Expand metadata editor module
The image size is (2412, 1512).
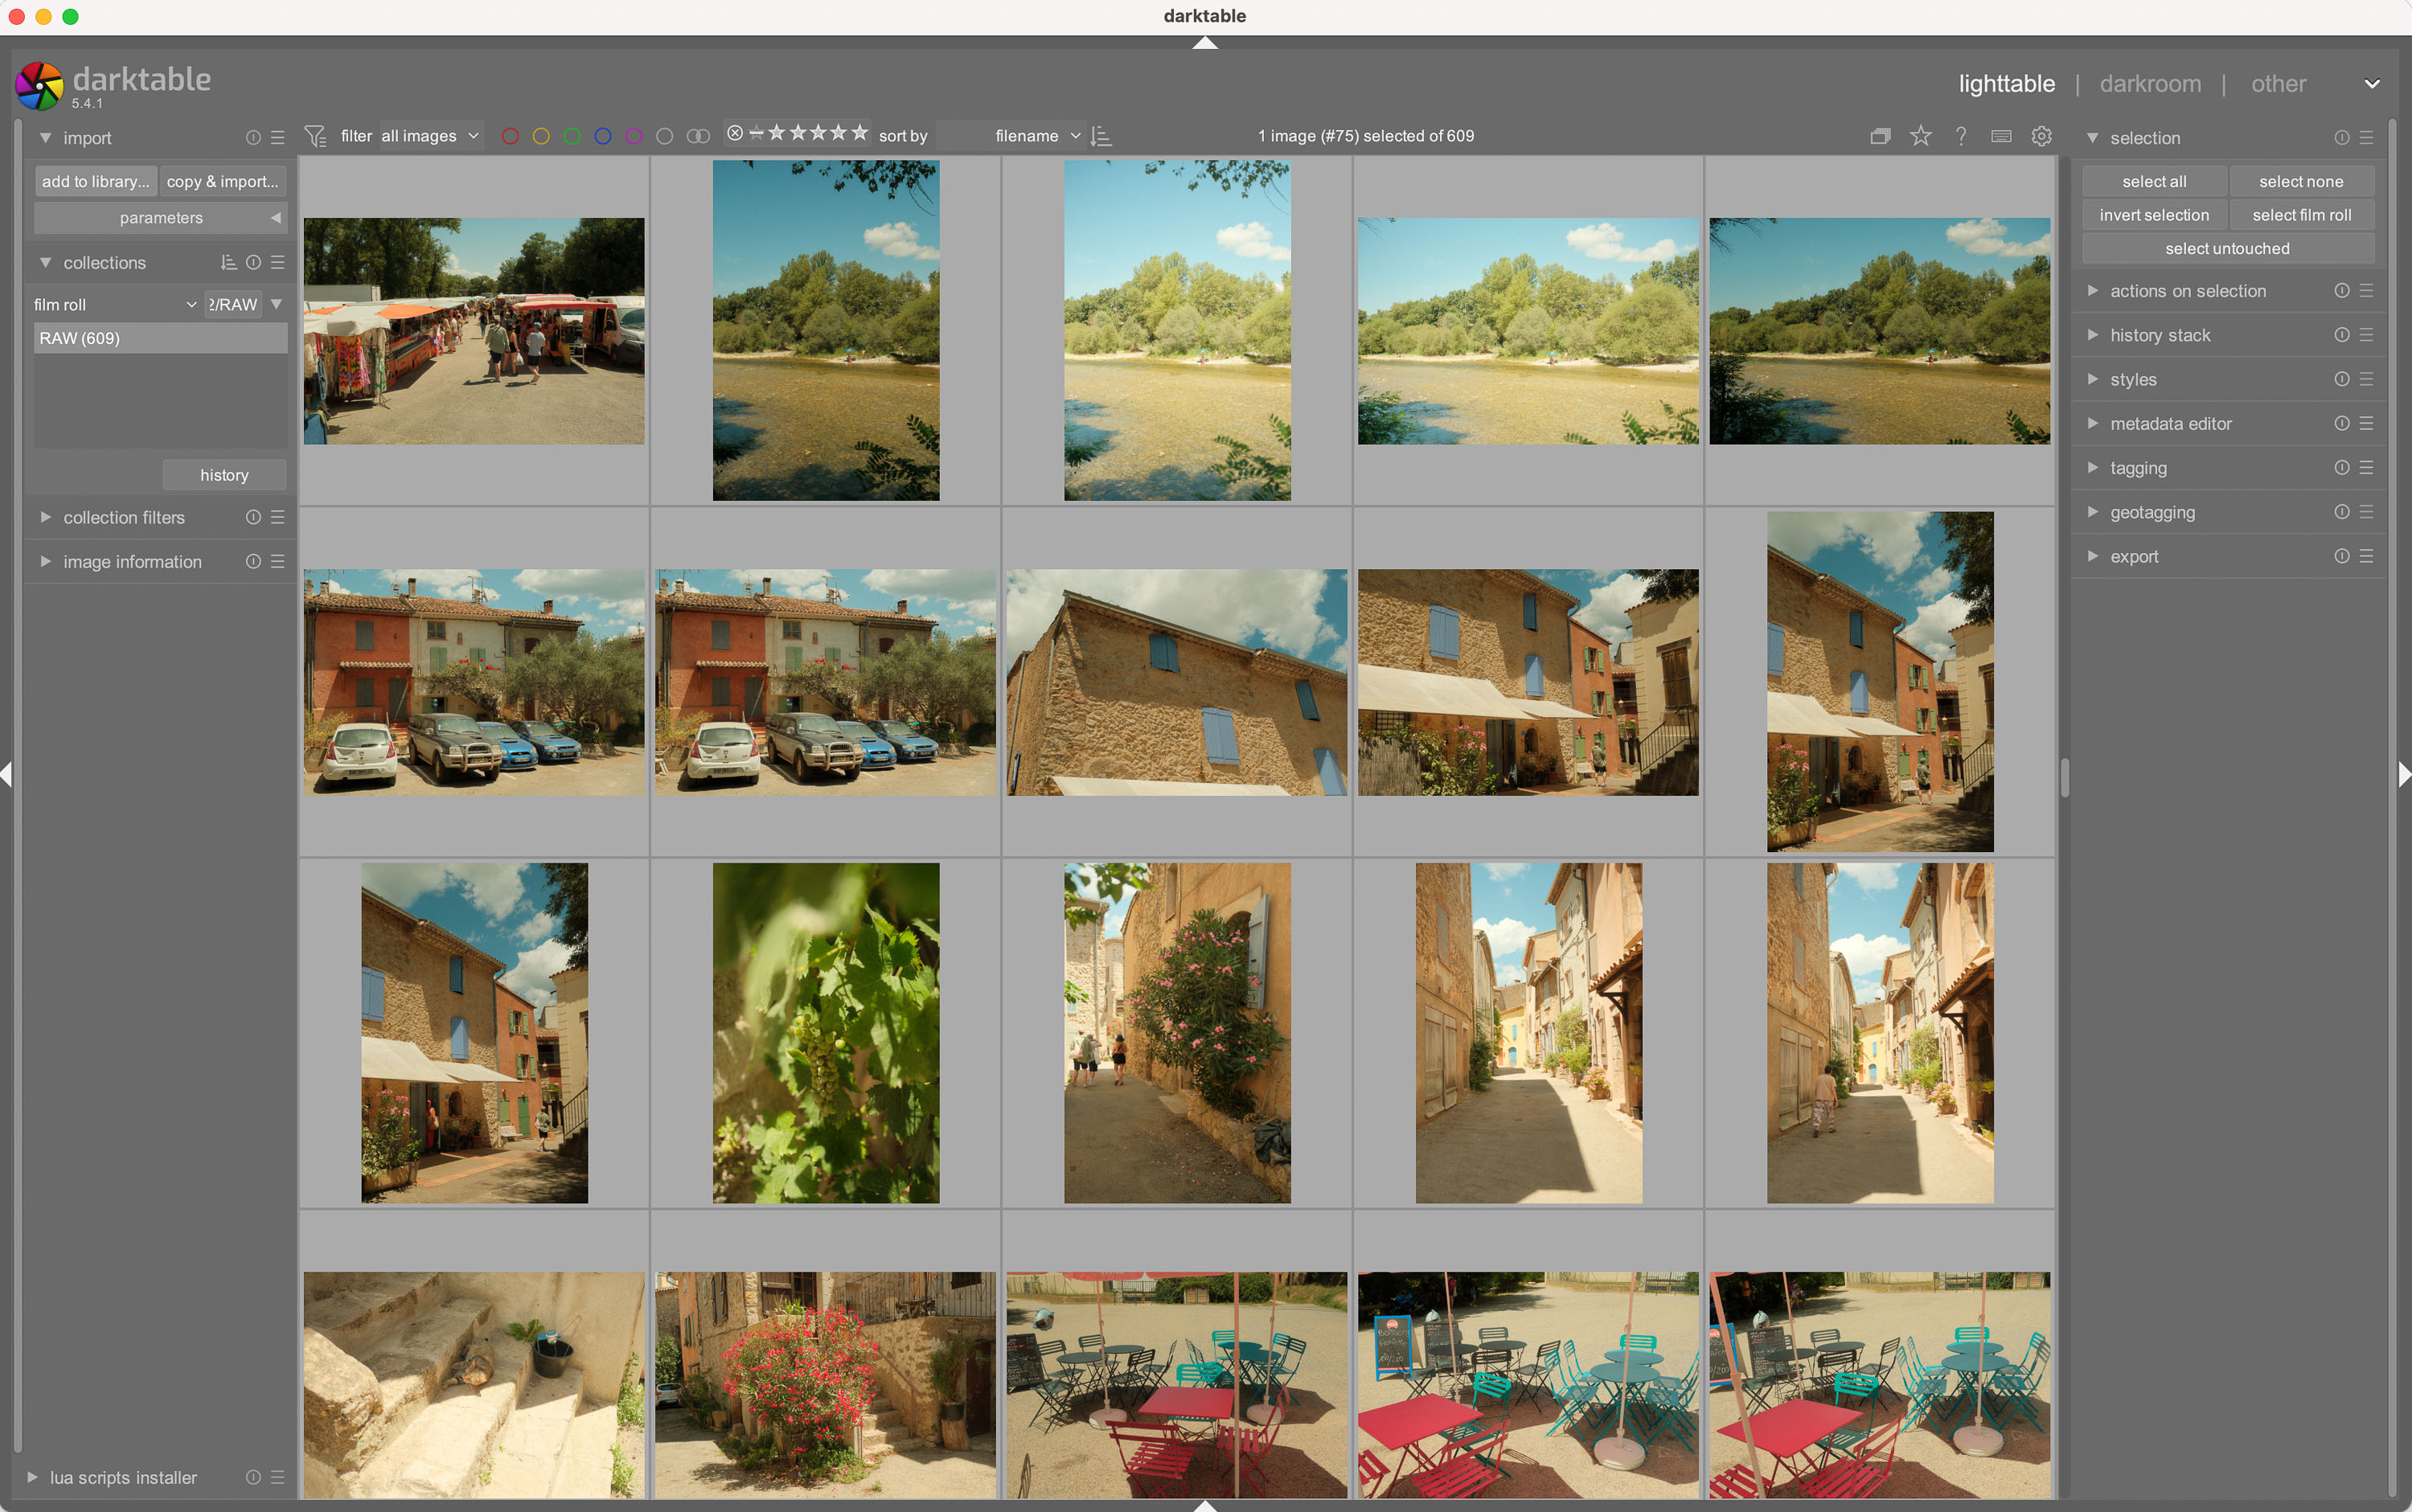tap(2092, 423)
